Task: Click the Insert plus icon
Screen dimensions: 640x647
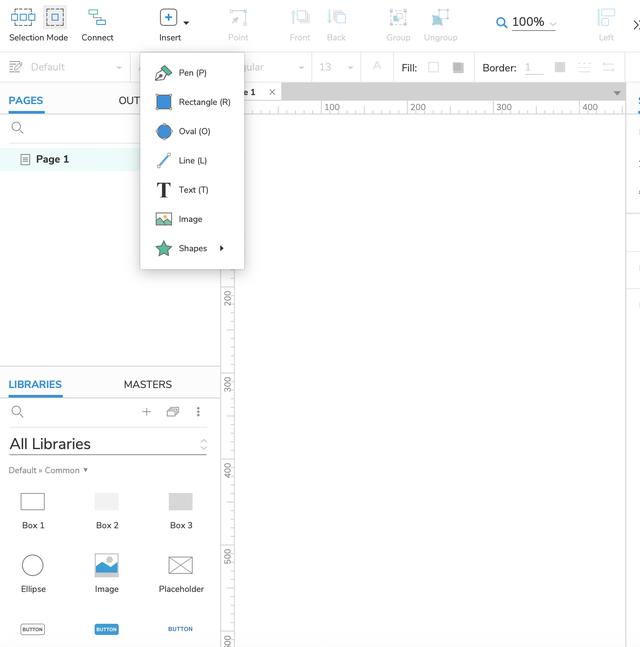Action: point(168,17)
